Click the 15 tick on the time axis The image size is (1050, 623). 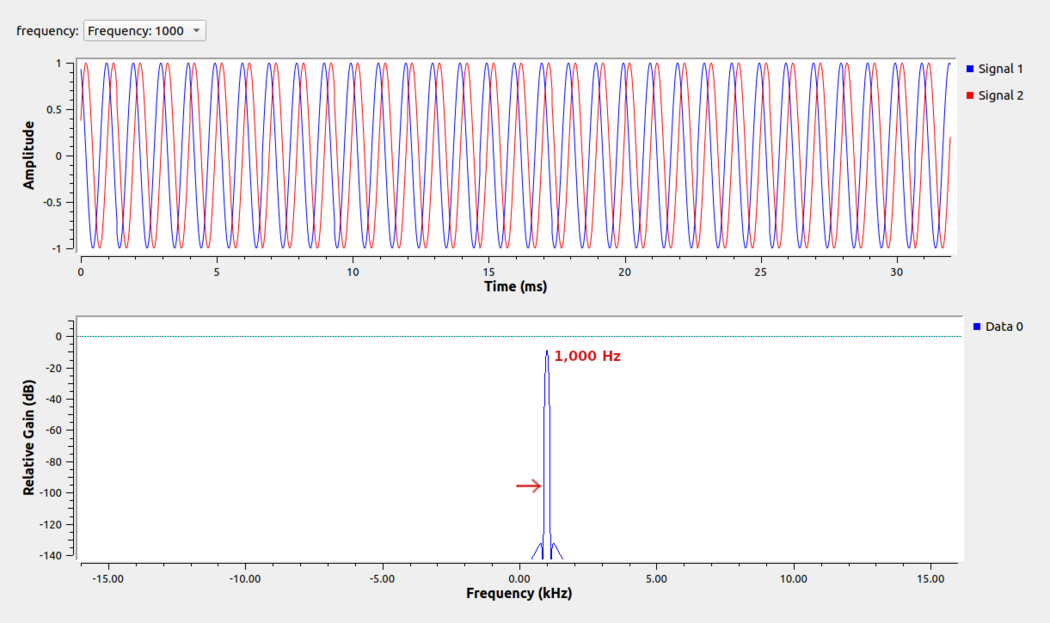[x=488, y=271]
